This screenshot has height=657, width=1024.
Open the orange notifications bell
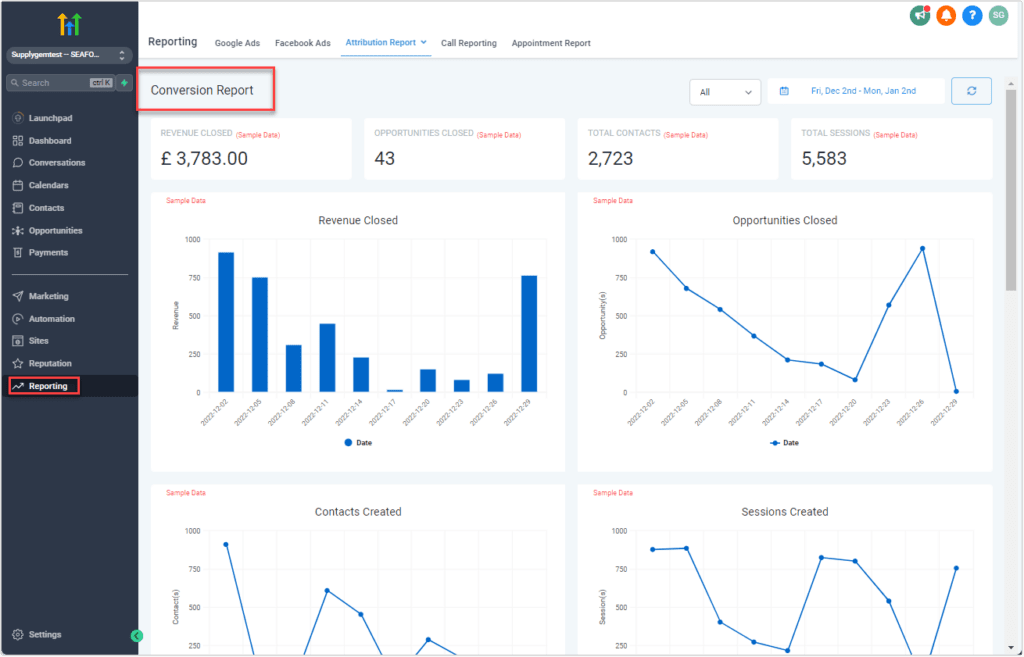click(x=946, y=15)
